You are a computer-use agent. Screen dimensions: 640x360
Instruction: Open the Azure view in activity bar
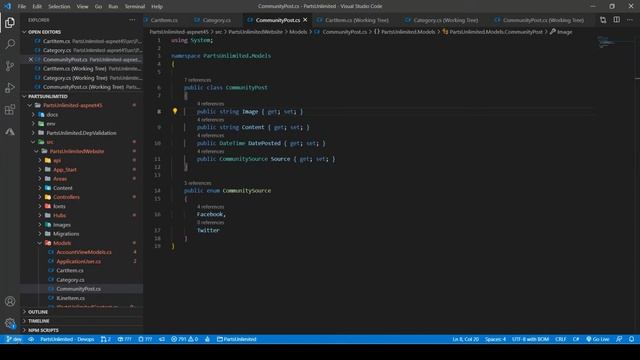click(x=10, y=131)
